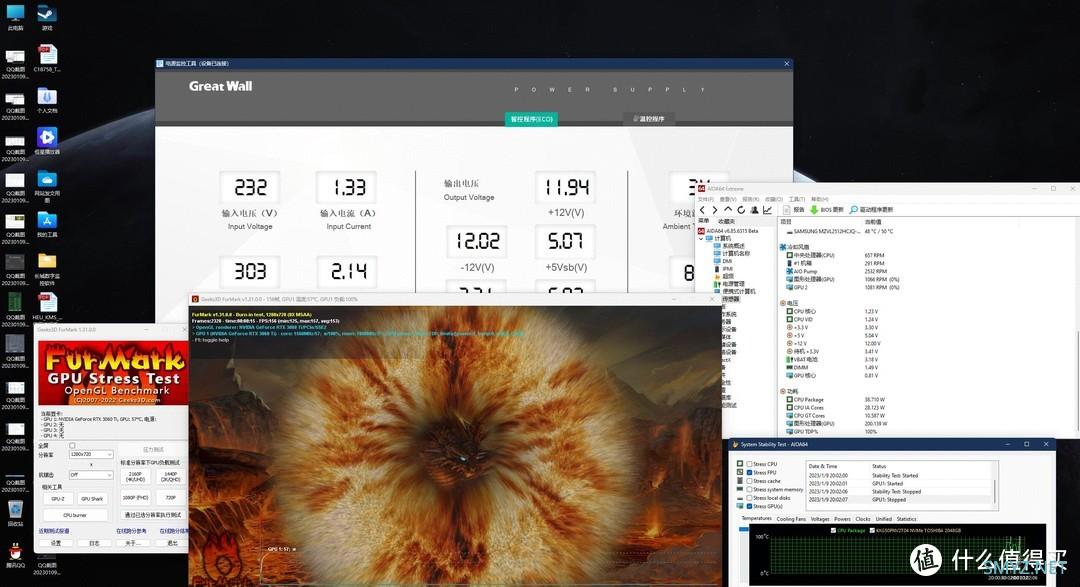1080x587 pixels.
Task: Run the 2160P (4K/UHD) preset benchmark
Action: (x=135, y=476)
